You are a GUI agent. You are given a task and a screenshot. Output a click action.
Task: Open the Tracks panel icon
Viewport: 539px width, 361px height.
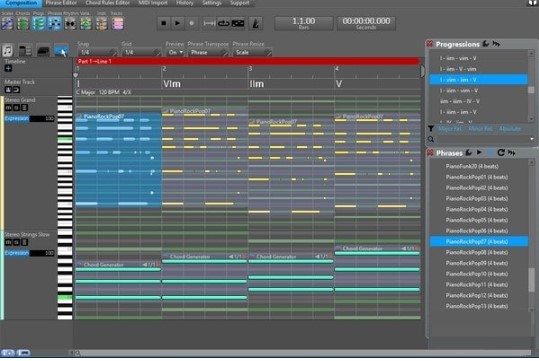(117, 24)
